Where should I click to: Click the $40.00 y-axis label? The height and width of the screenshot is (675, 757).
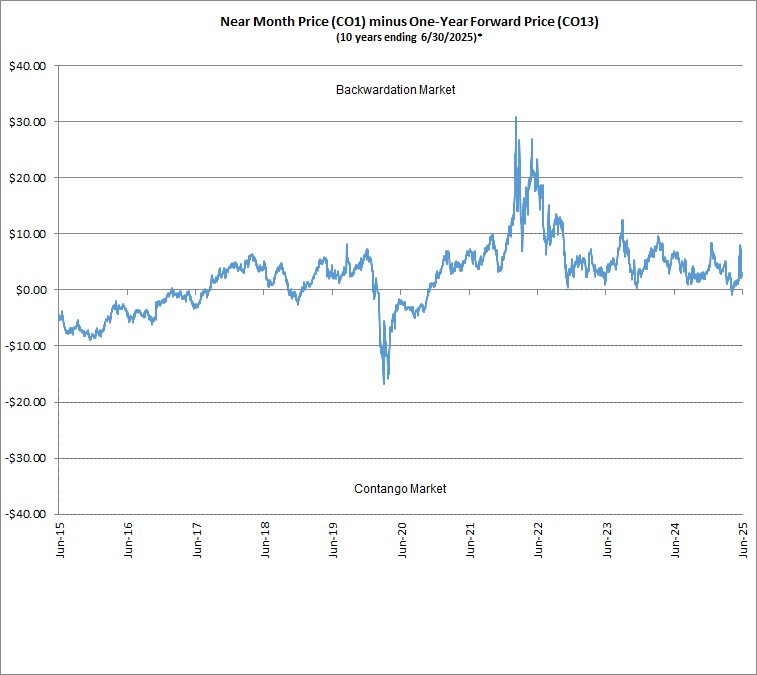pyautogui.click(x=28, y=66)
